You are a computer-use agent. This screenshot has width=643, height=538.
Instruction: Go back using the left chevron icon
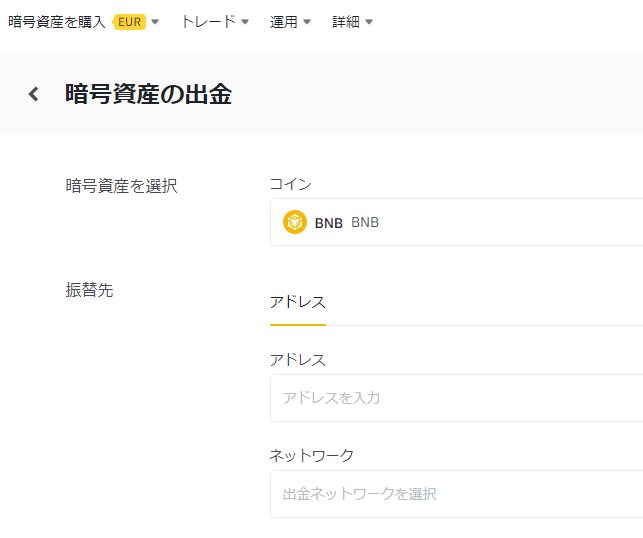(33, 94)
